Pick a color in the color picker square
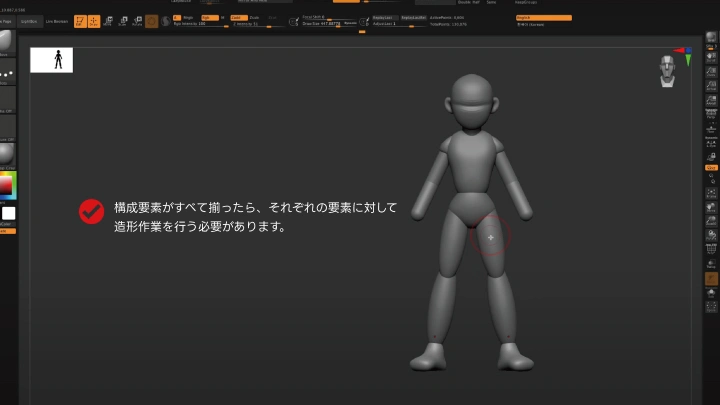This screenshot has height=405, width=720. (x=7, y=186)
